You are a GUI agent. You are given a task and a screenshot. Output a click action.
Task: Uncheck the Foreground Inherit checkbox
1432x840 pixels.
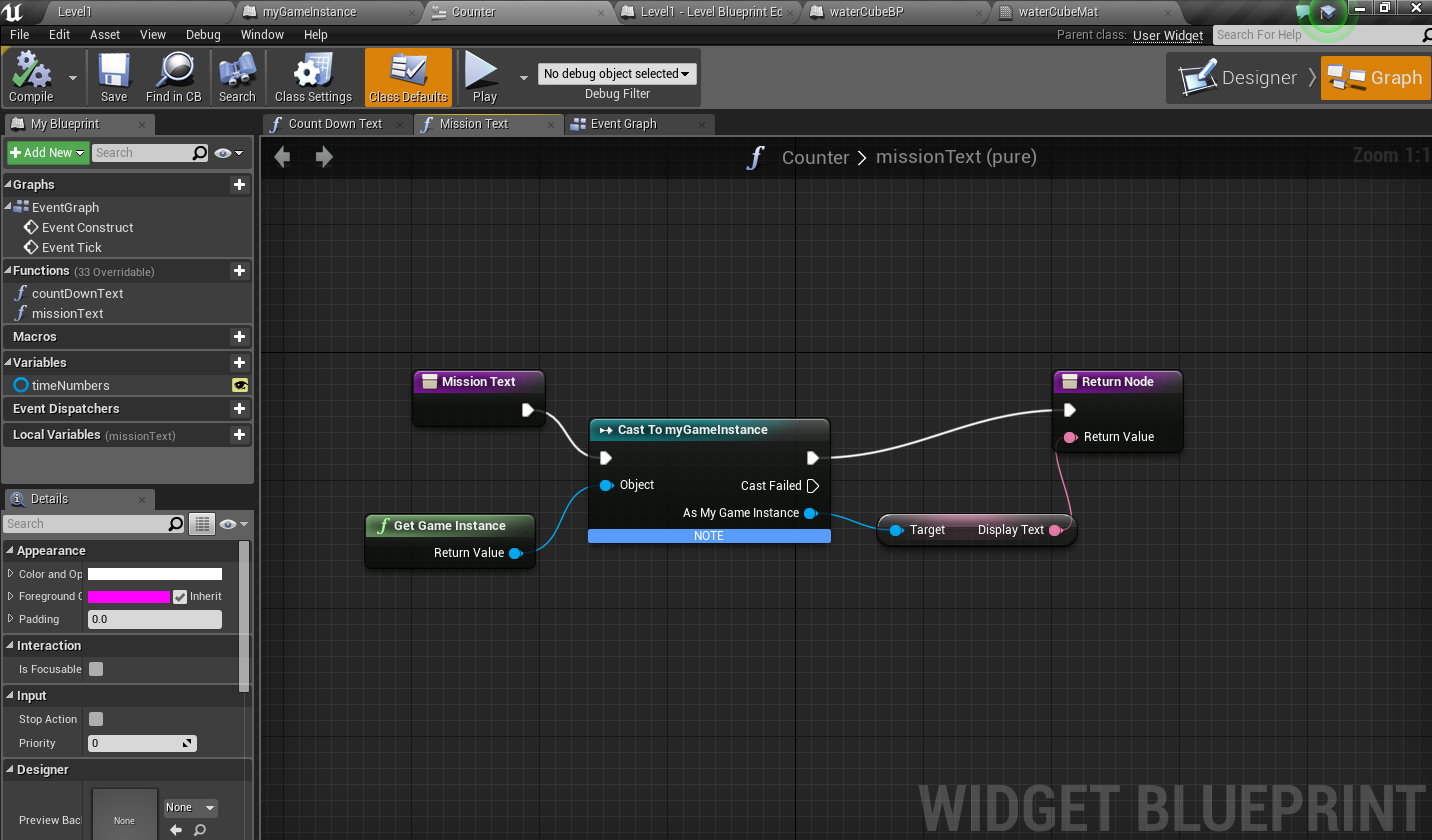click(180, 597)
